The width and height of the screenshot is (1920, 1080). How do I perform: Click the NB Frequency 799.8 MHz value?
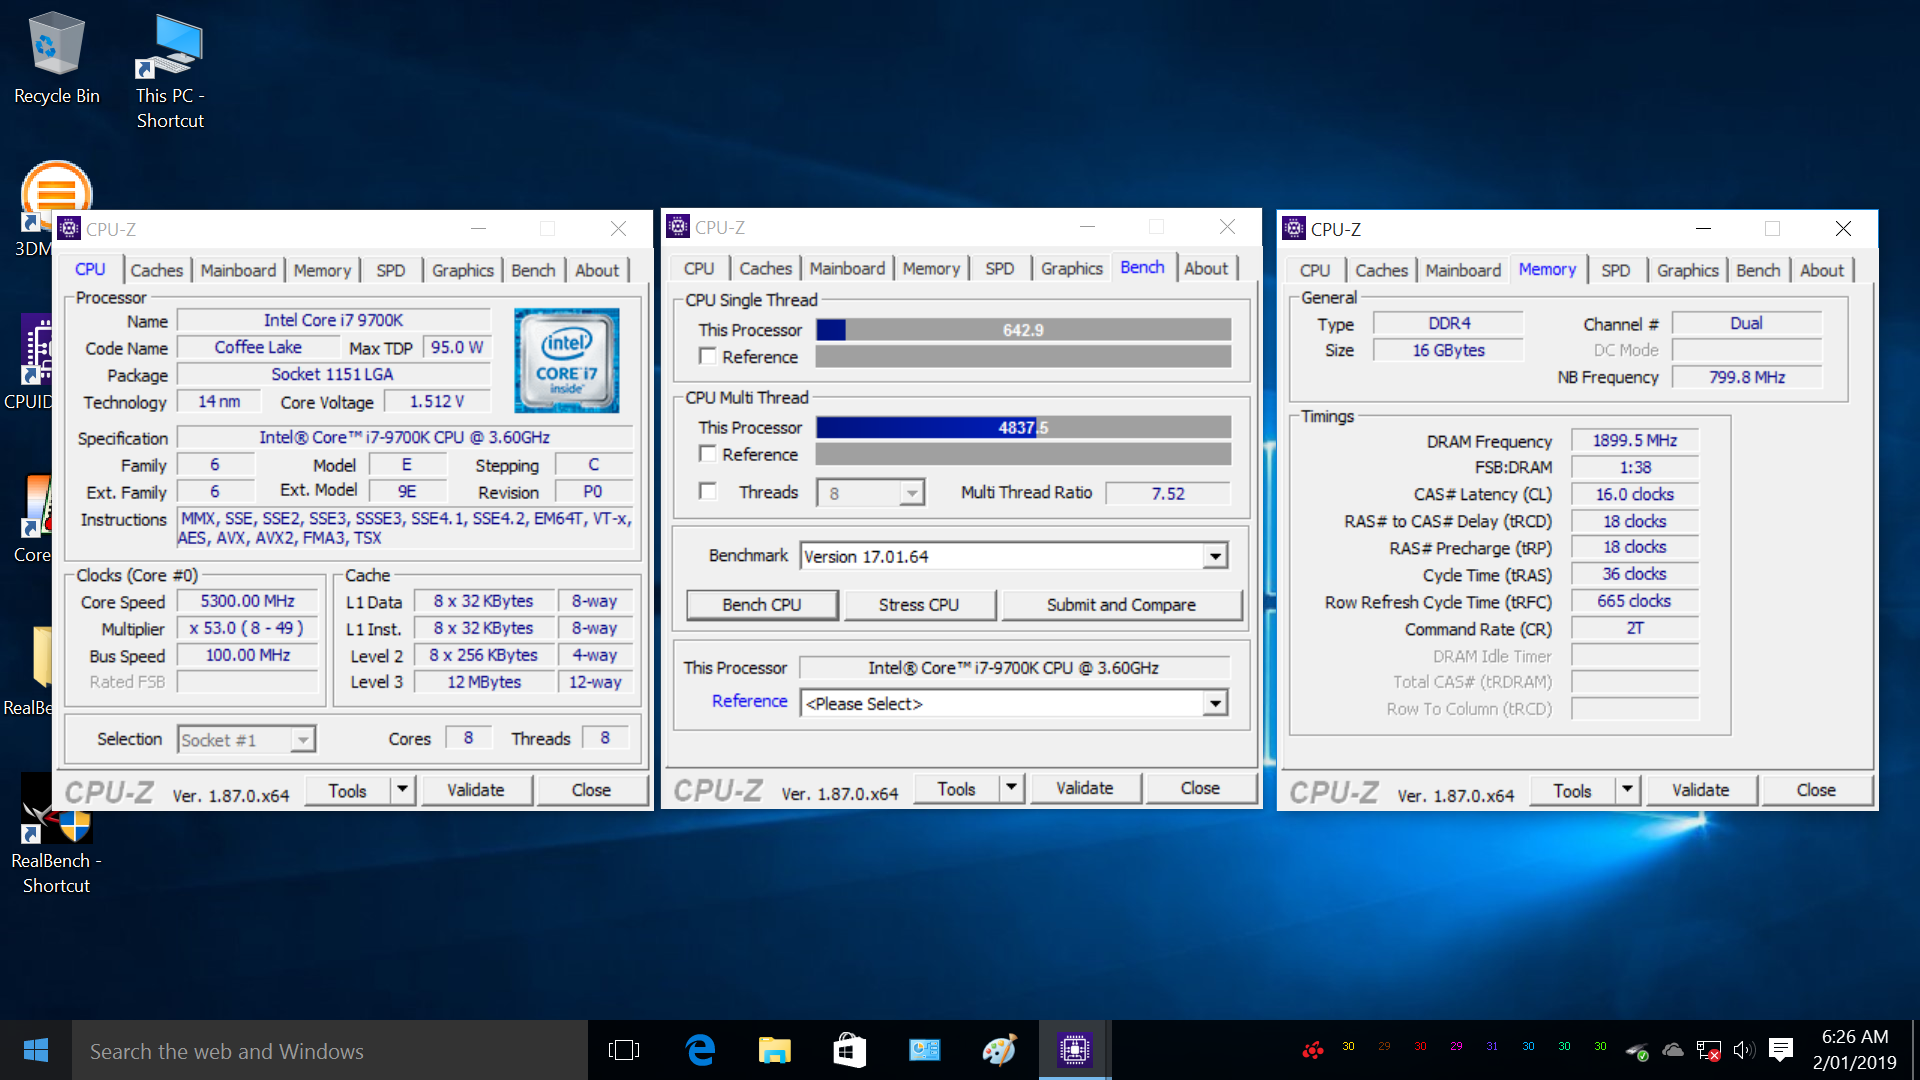click(x=1747, y=377)
